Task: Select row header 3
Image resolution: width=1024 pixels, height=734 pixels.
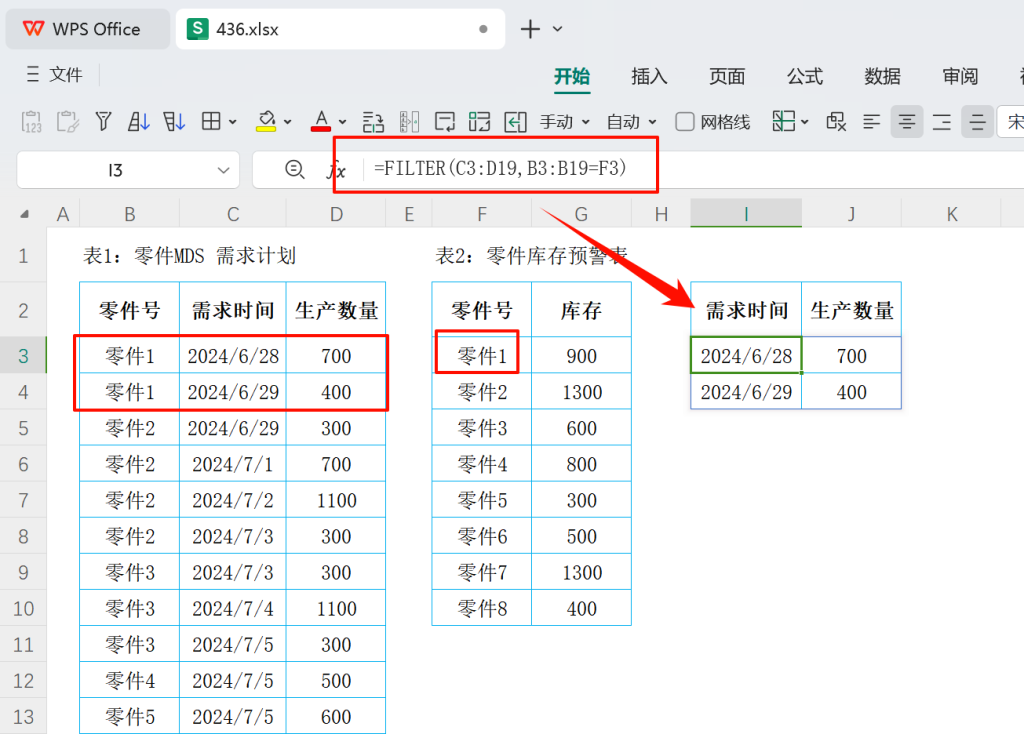Action: coord(24,356)
